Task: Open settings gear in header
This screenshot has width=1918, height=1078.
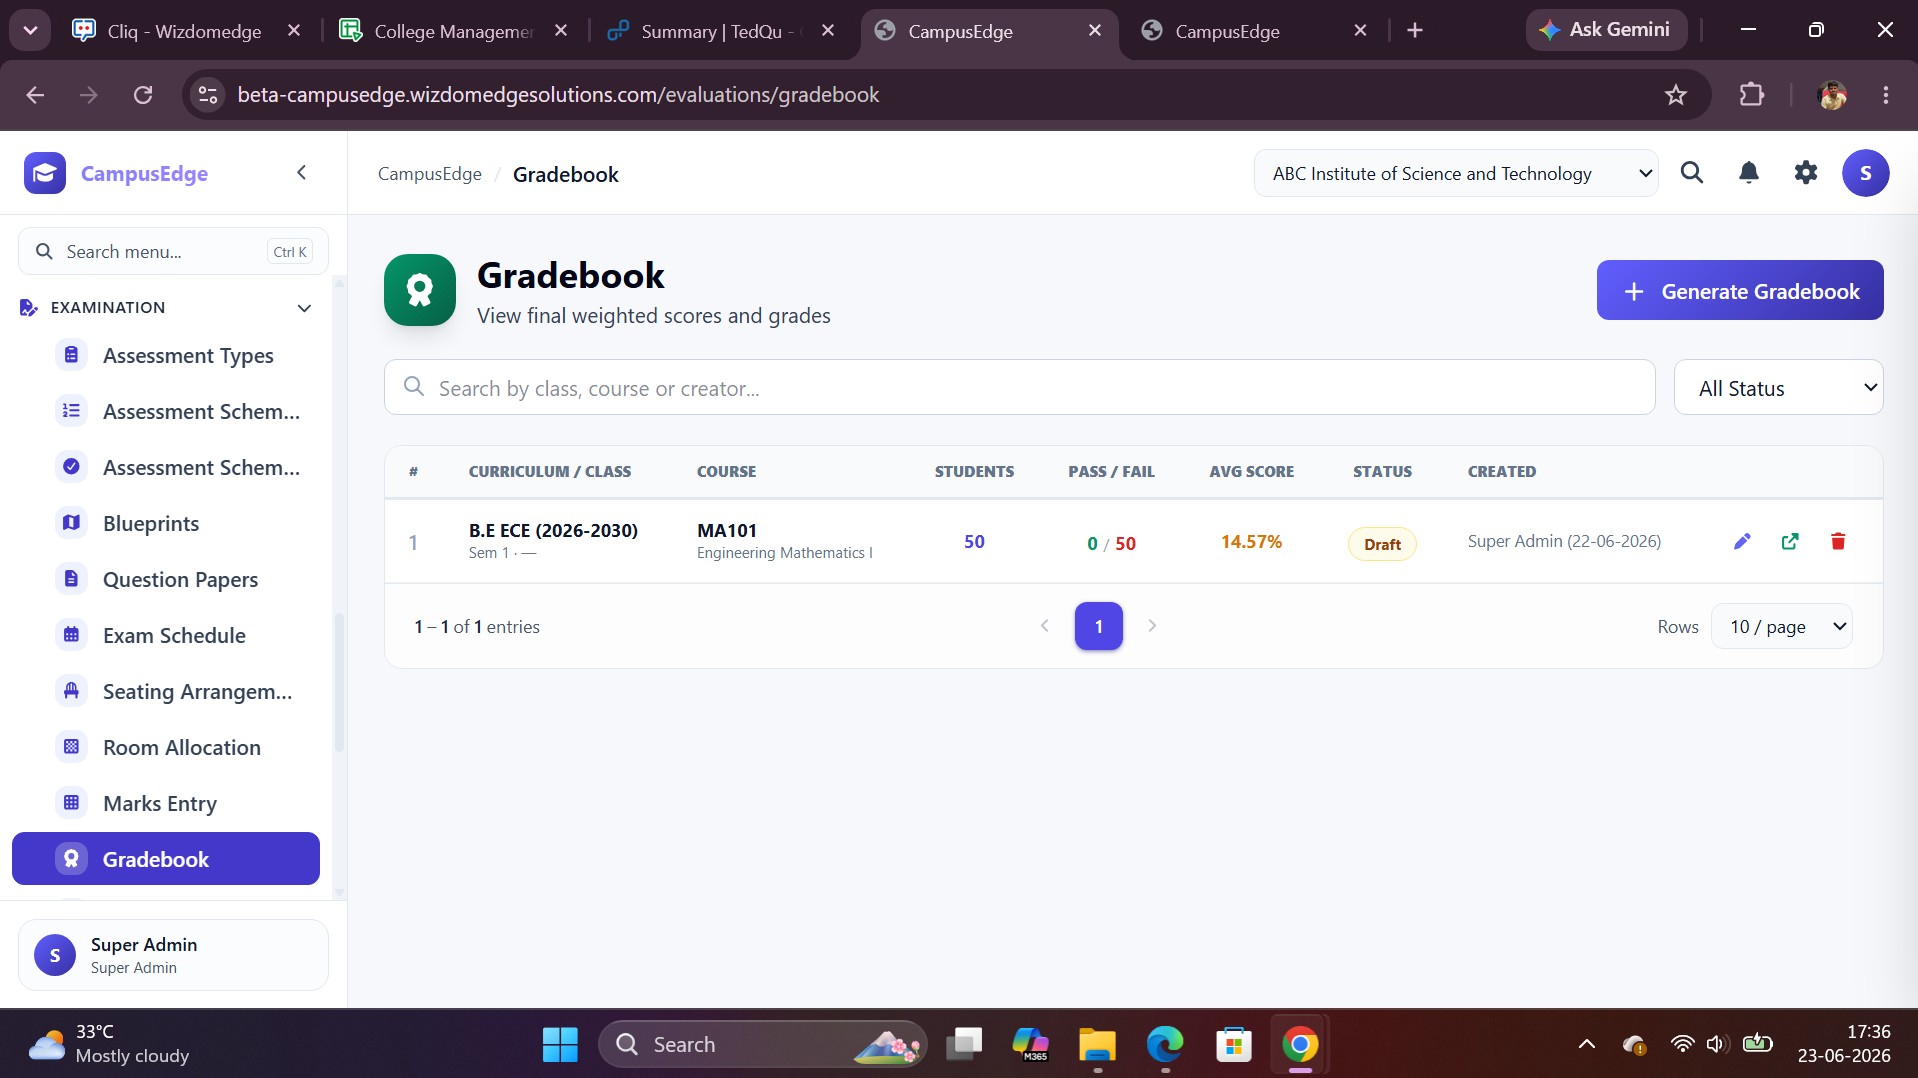Action: [1806, 173]
